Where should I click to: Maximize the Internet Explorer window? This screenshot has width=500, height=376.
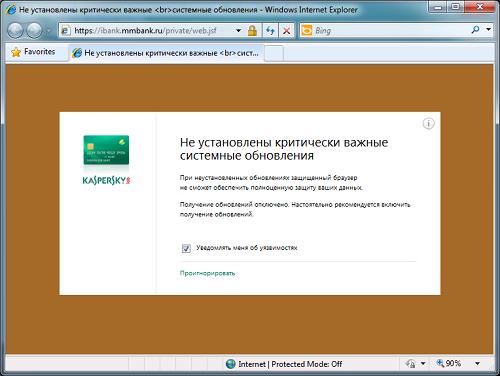coord(455,7)
